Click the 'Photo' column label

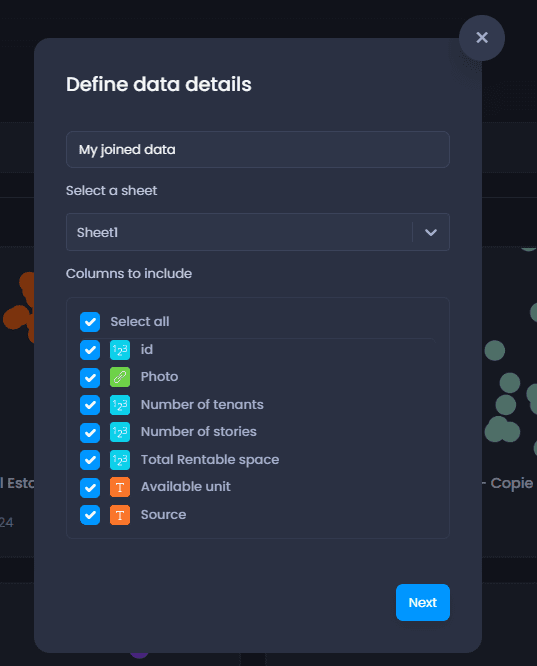(159, 377)
